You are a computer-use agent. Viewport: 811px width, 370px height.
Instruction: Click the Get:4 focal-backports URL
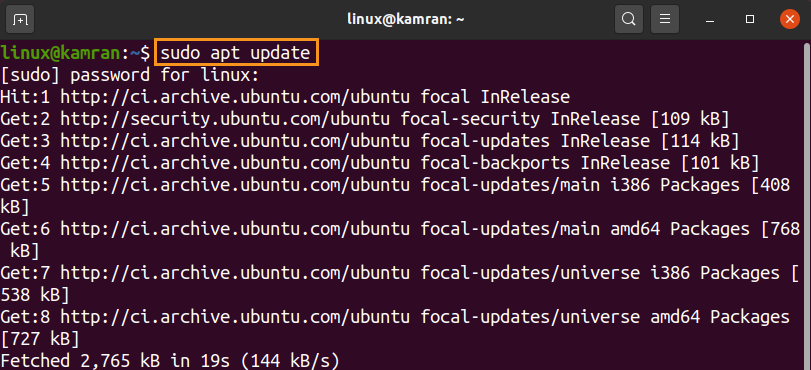pos(235,164)
